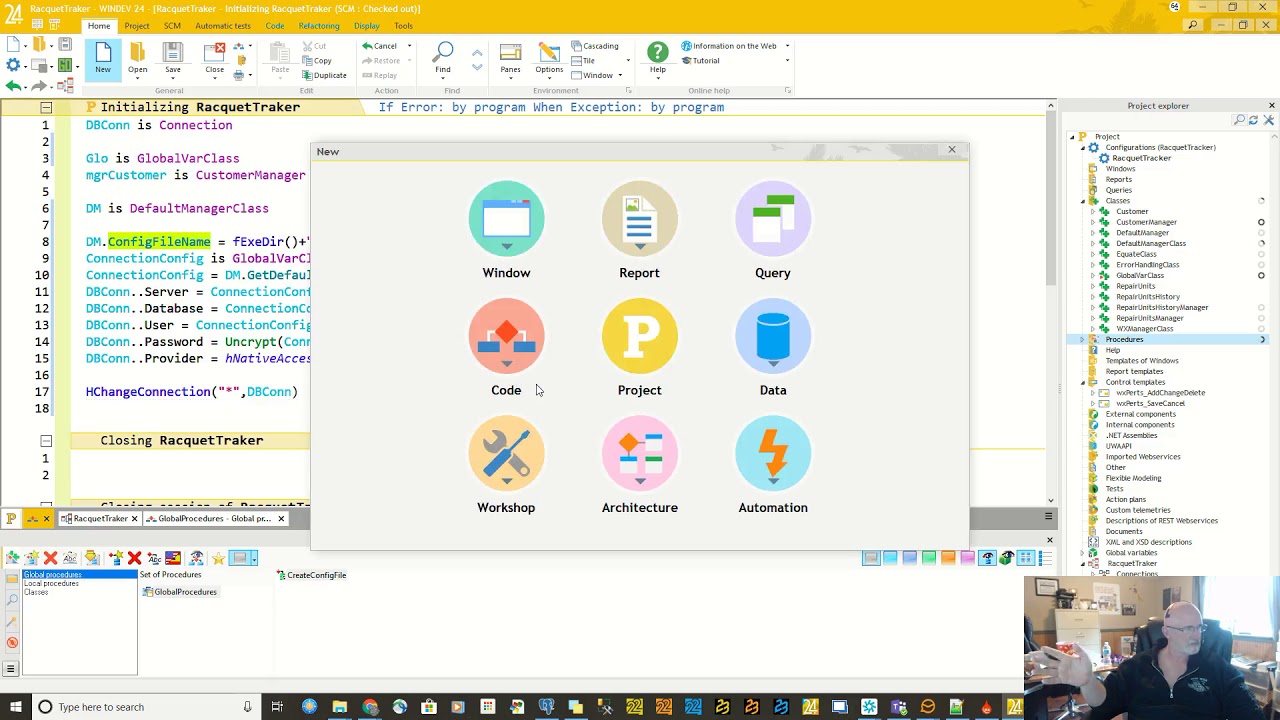The width and height of the screenshot is (1280, 720).
Task: Click the Tutorial link in Online help
Action: 700,60
